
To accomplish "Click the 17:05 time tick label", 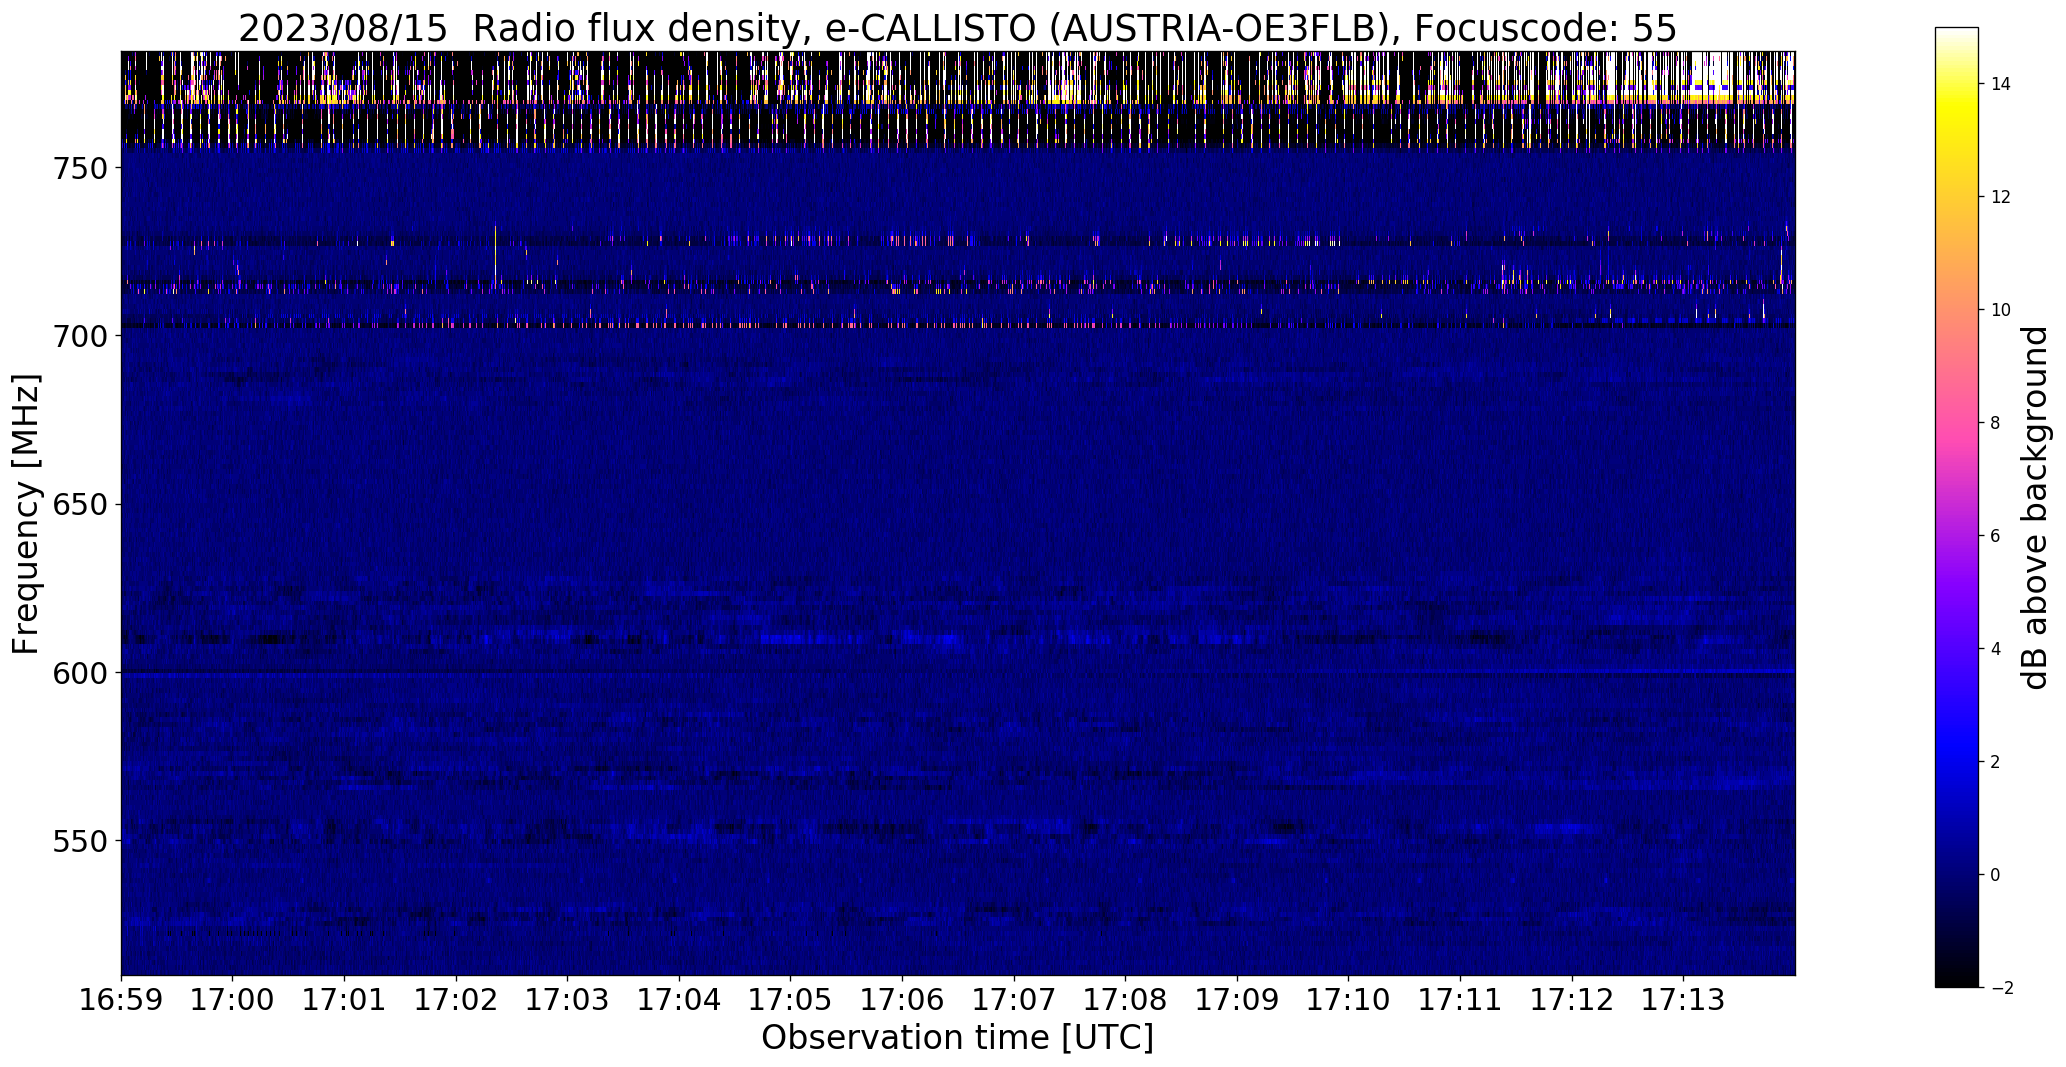I will [x=791, y=1000].
